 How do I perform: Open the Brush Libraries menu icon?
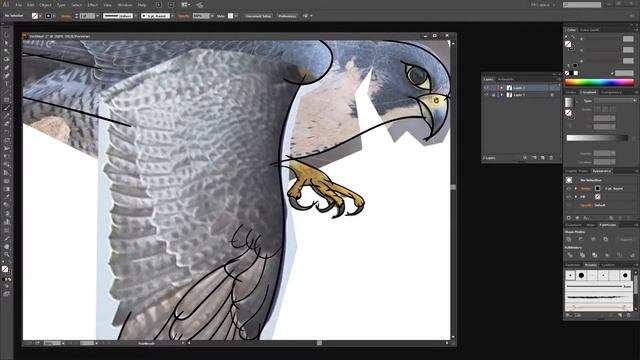569,315
